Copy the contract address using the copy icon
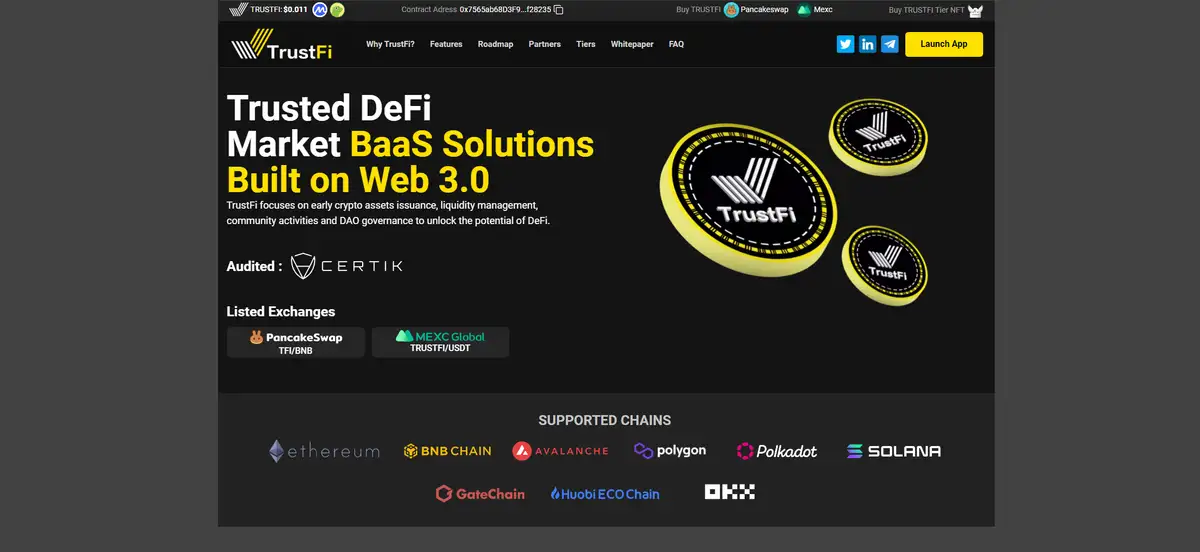The image size is (1200, 552). (559, 10)
